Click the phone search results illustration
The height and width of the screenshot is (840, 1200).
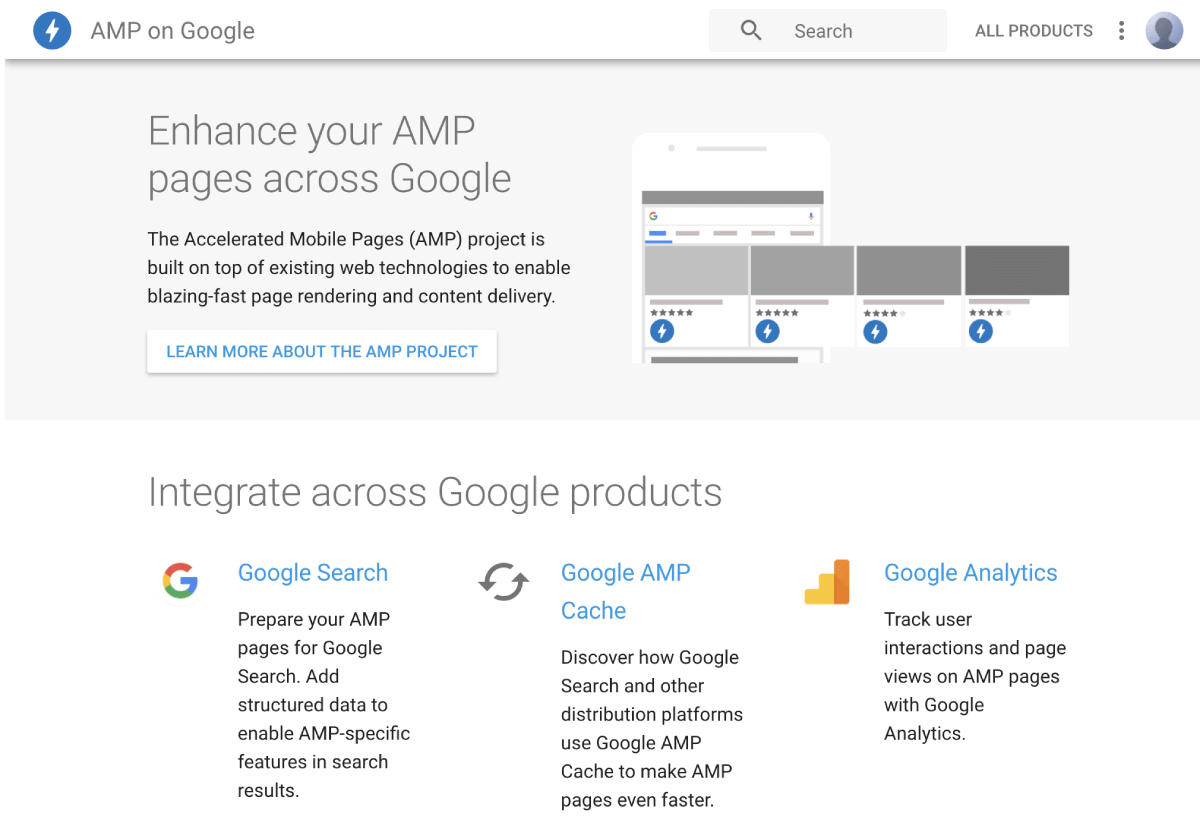point(850,248)
